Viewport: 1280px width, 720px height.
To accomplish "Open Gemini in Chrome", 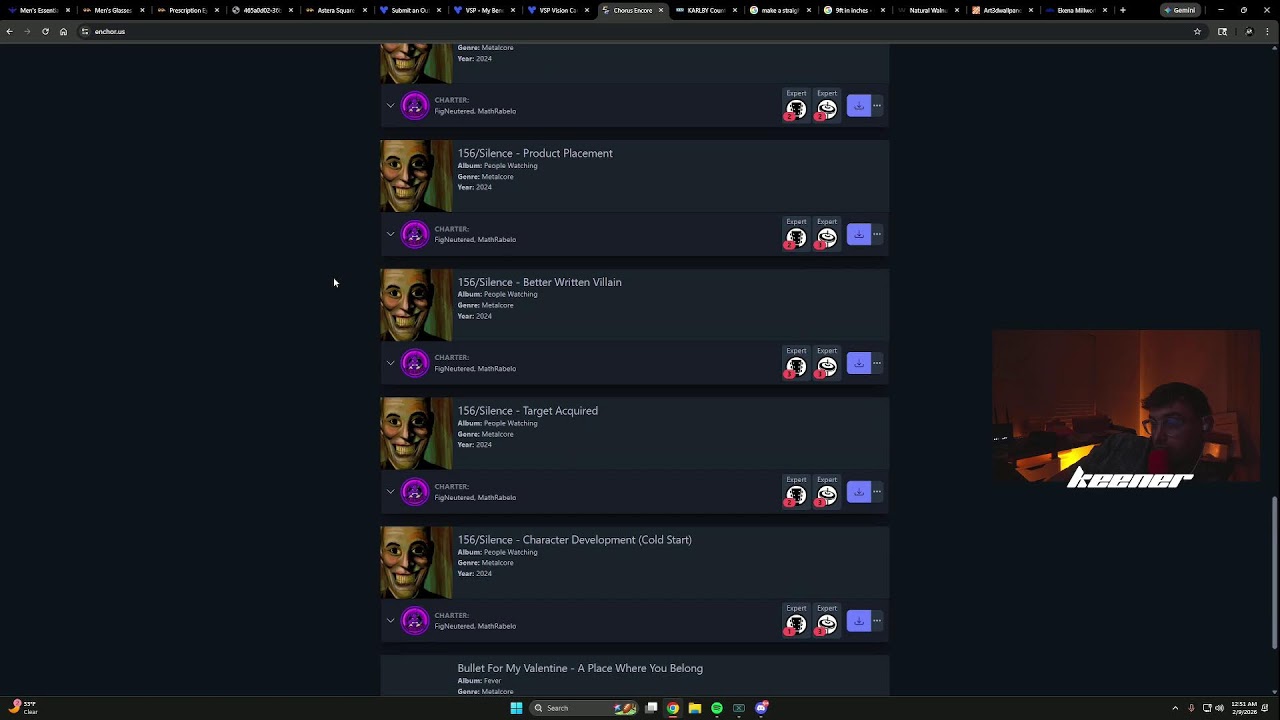I will pyautogui.click(x=1180, y=10).
